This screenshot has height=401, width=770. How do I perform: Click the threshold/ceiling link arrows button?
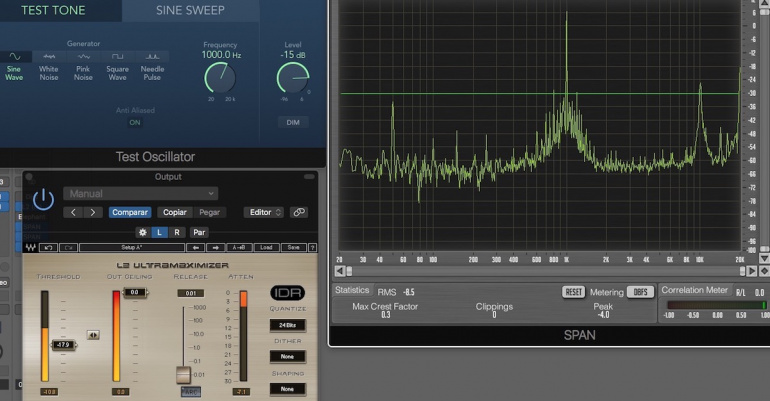click(93, 335)
